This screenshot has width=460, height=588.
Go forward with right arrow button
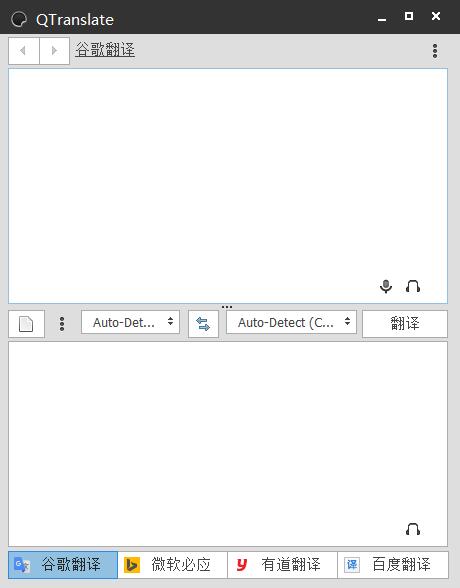[54, 51]
